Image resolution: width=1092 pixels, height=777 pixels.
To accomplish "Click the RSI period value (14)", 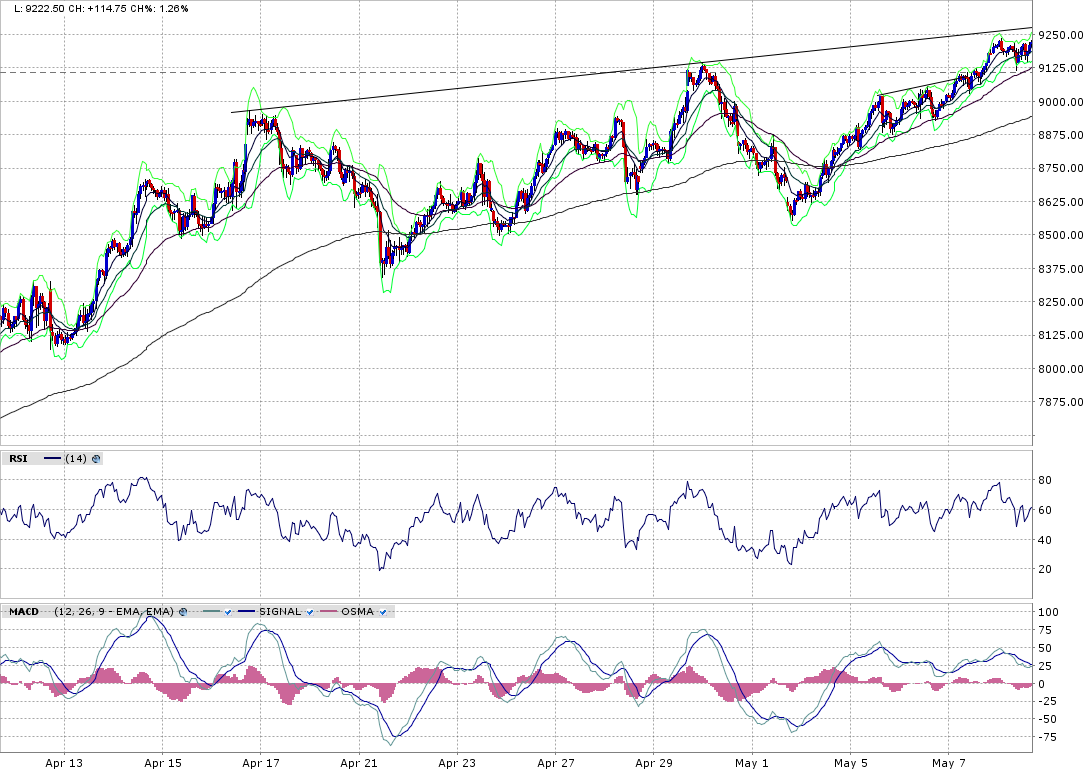I will (x=75, y=459).
